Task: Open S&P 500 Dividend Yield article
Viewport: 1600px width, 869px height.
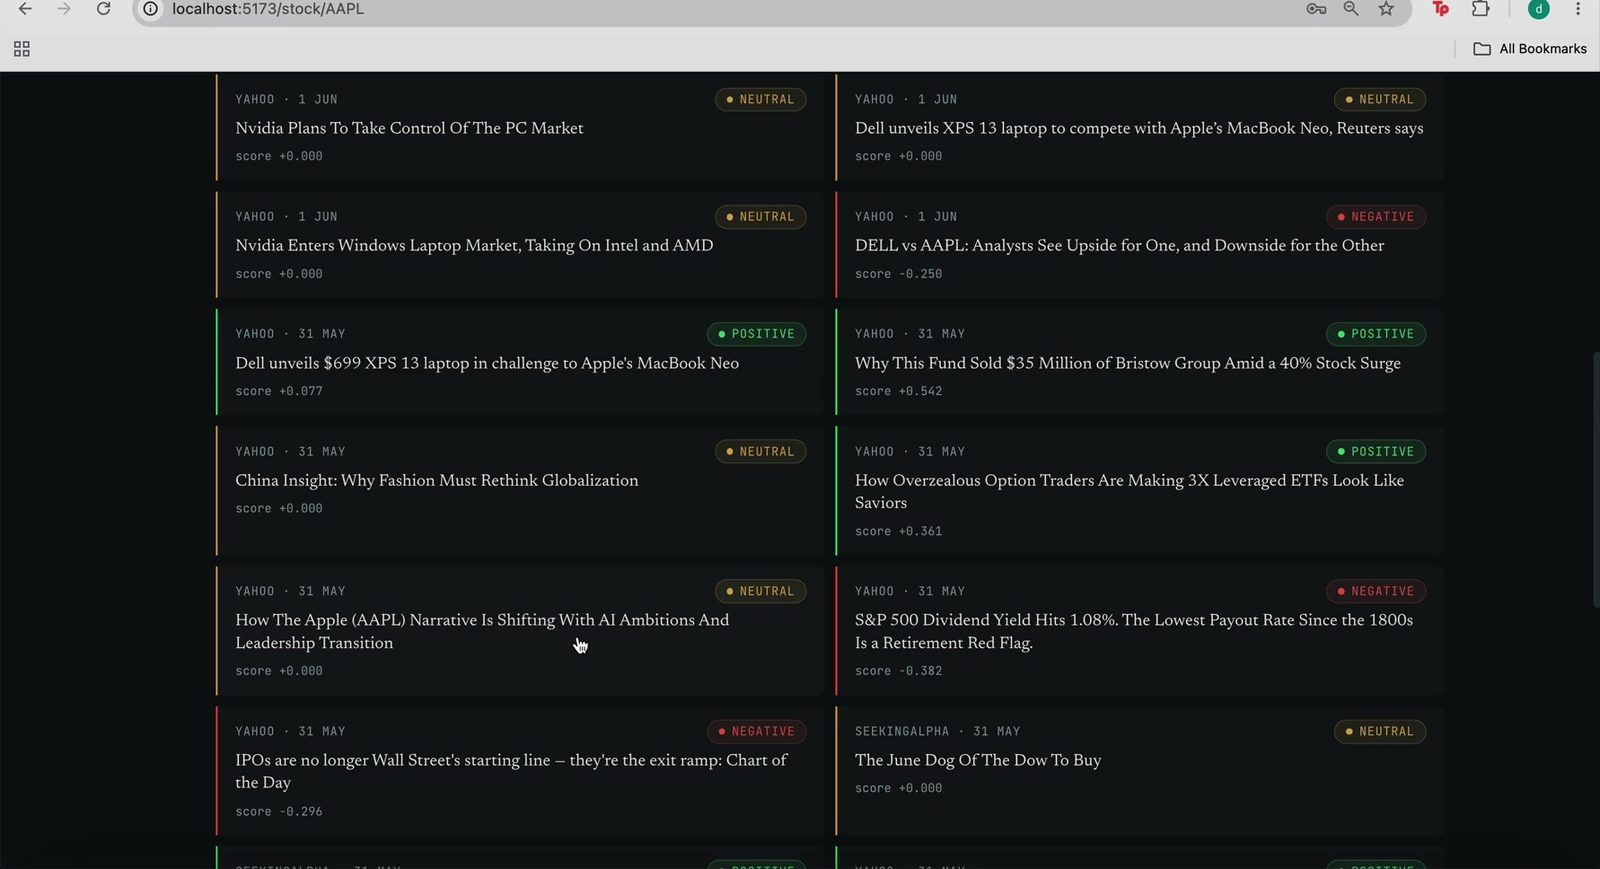Action: click(1134, 631)
